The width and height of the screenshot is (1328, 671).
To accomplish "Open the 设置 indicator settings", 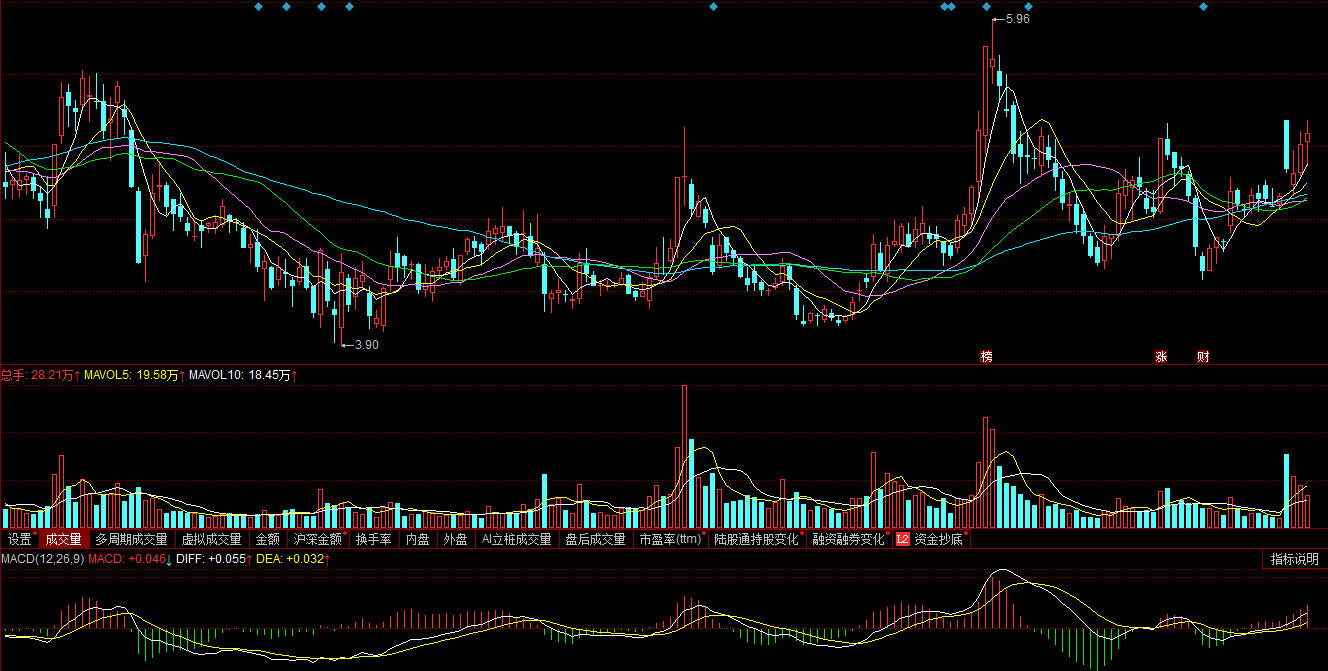I will click(20, 540).
